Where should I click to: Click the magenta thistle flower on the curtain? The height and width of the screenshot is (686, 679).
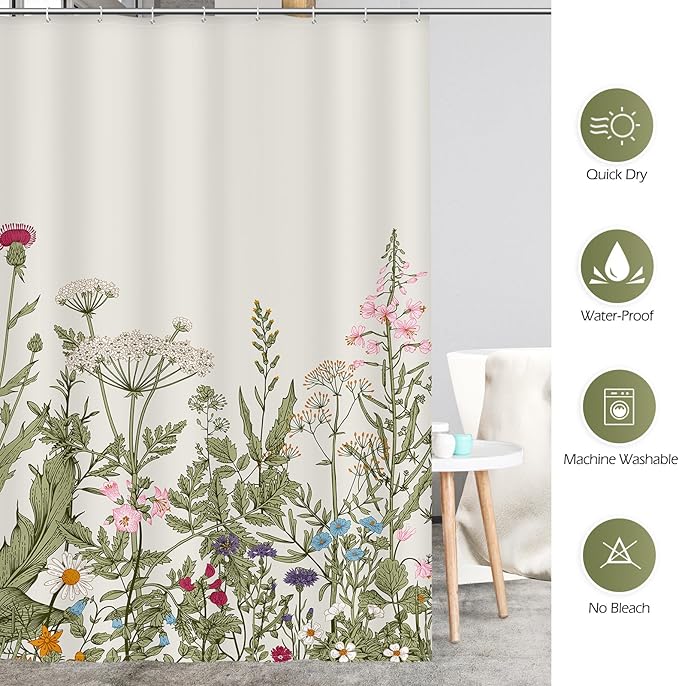click(16, 236)
